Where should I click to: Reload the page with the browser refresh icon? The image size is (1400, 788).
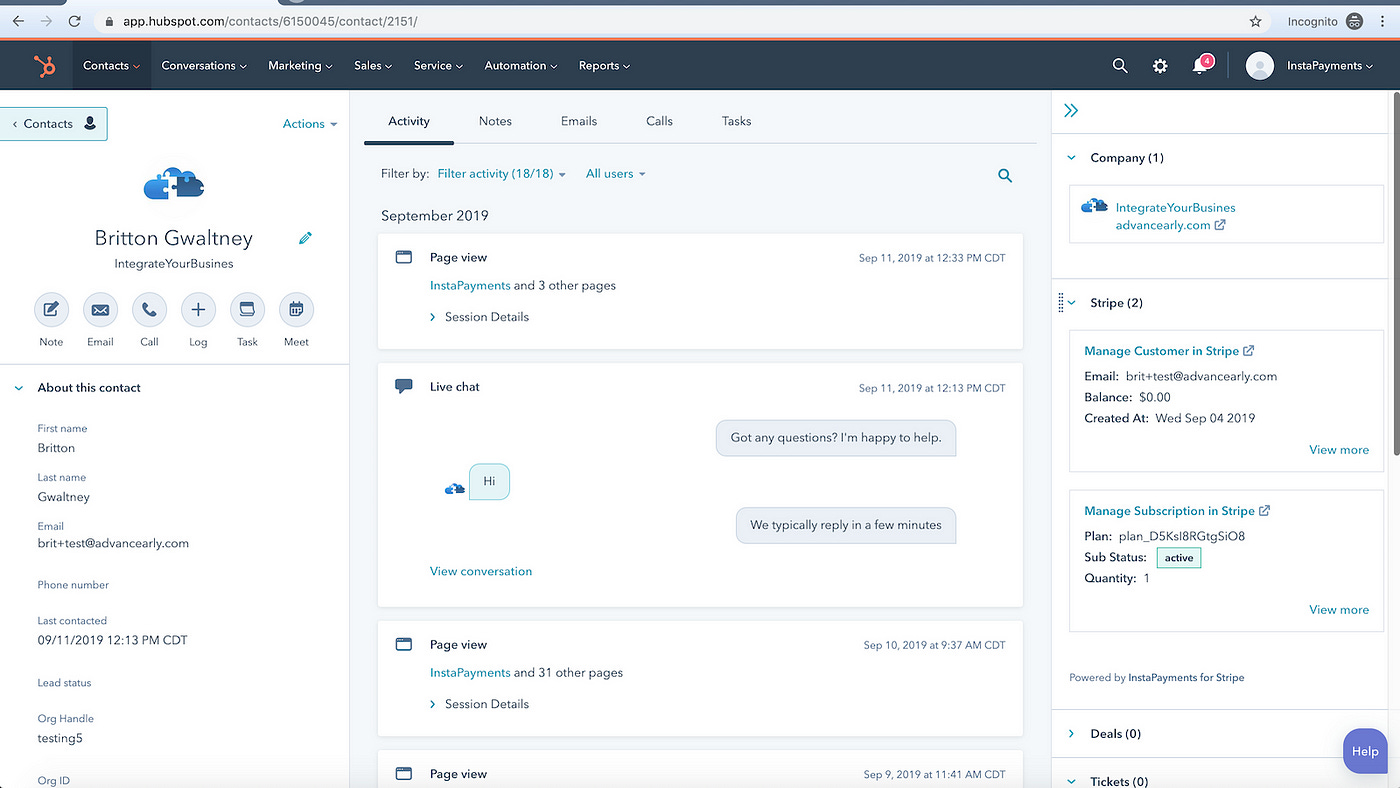coord(75,20)
